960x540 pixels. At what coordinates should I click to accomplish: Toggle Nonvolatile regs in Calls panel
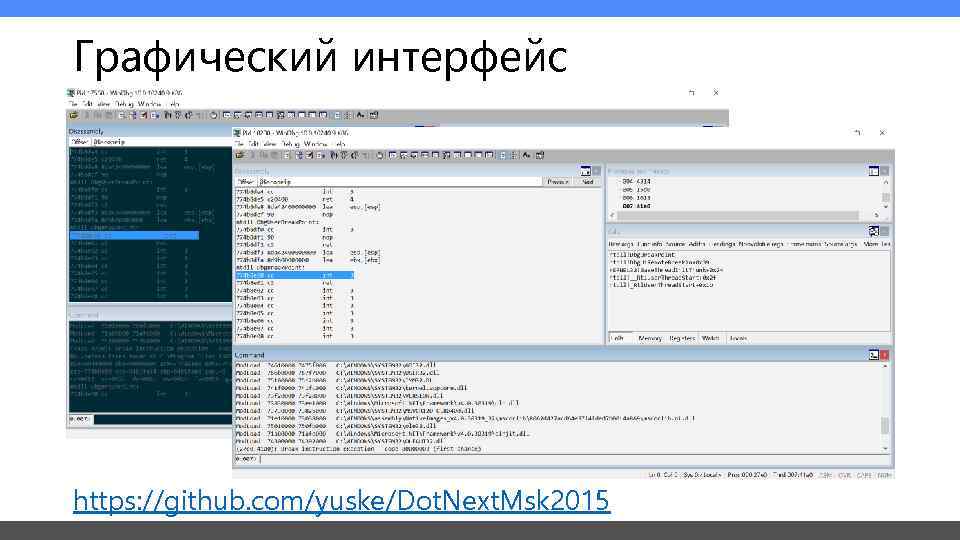pyautogui.click(x=761, y=244)
